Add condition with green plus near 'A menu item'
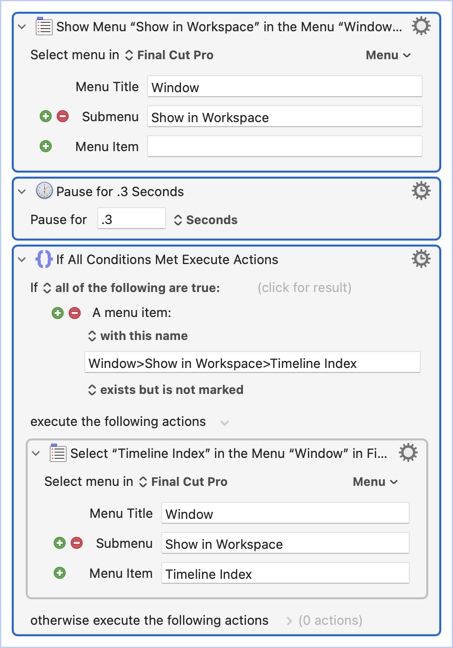The height and width of the screenshot is (648, 453). 58,313
